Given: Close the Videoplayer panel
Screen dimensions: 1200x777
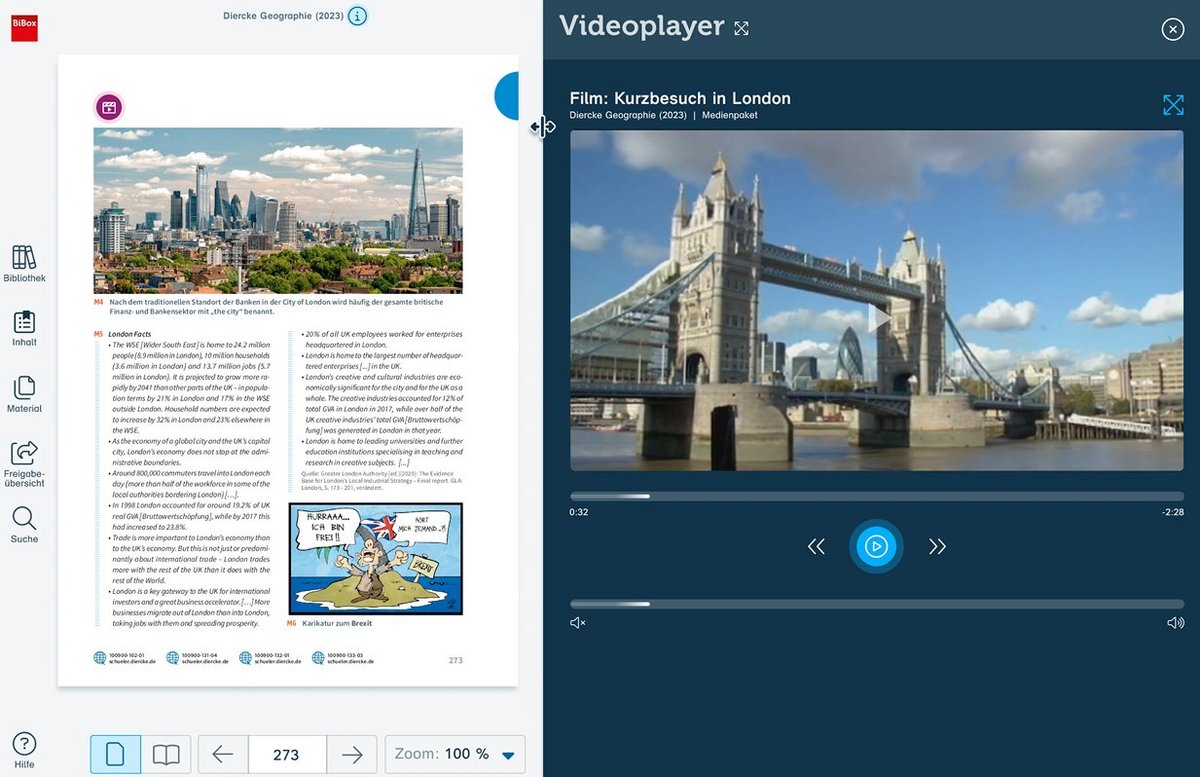Looking at the screenshot, I should (1173, 29).
